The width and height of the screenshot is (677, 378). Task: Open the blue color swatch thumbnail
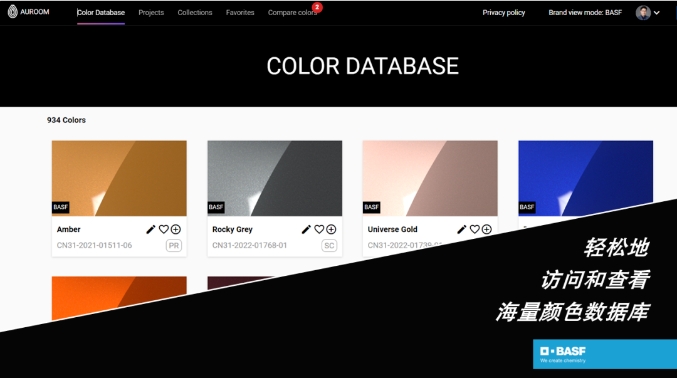pos(585,177)
